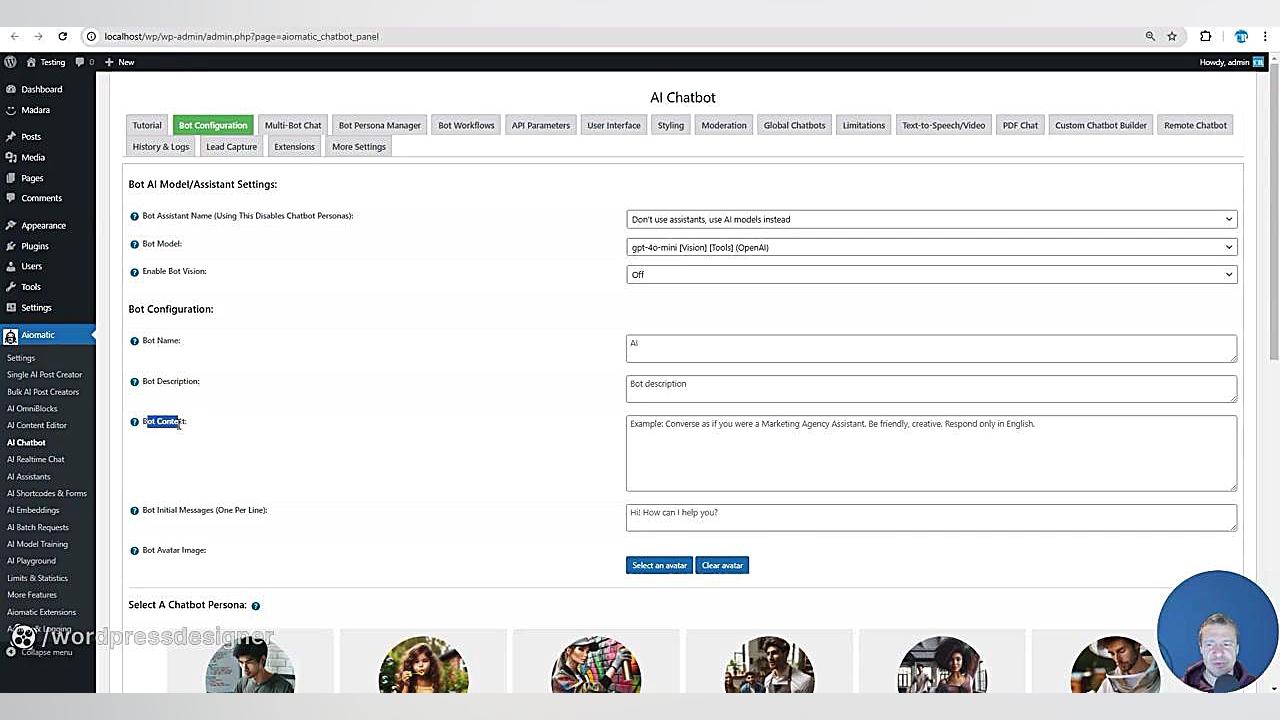
Task: Expand Bot Assistant Name dropdown
Action: (x=932, y=219)
